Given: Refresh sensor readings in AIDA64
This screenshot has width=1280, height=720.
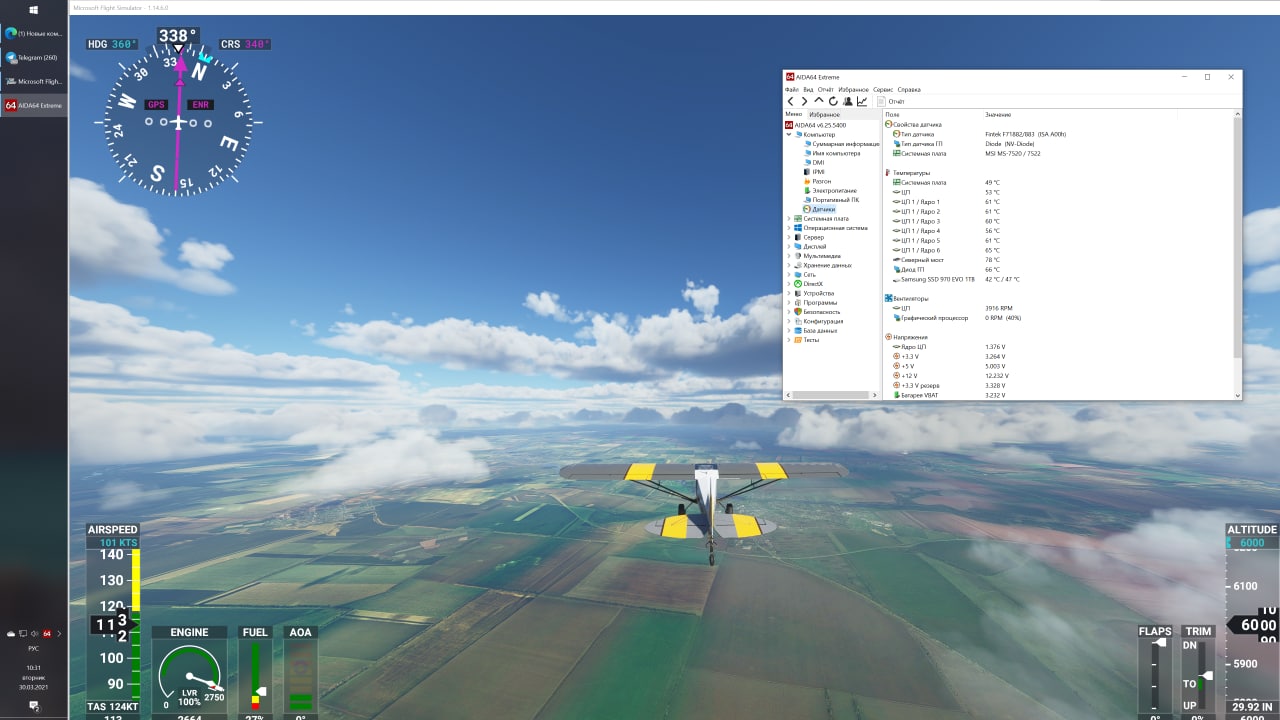Looking at the screenshot, I should point(833,101).
